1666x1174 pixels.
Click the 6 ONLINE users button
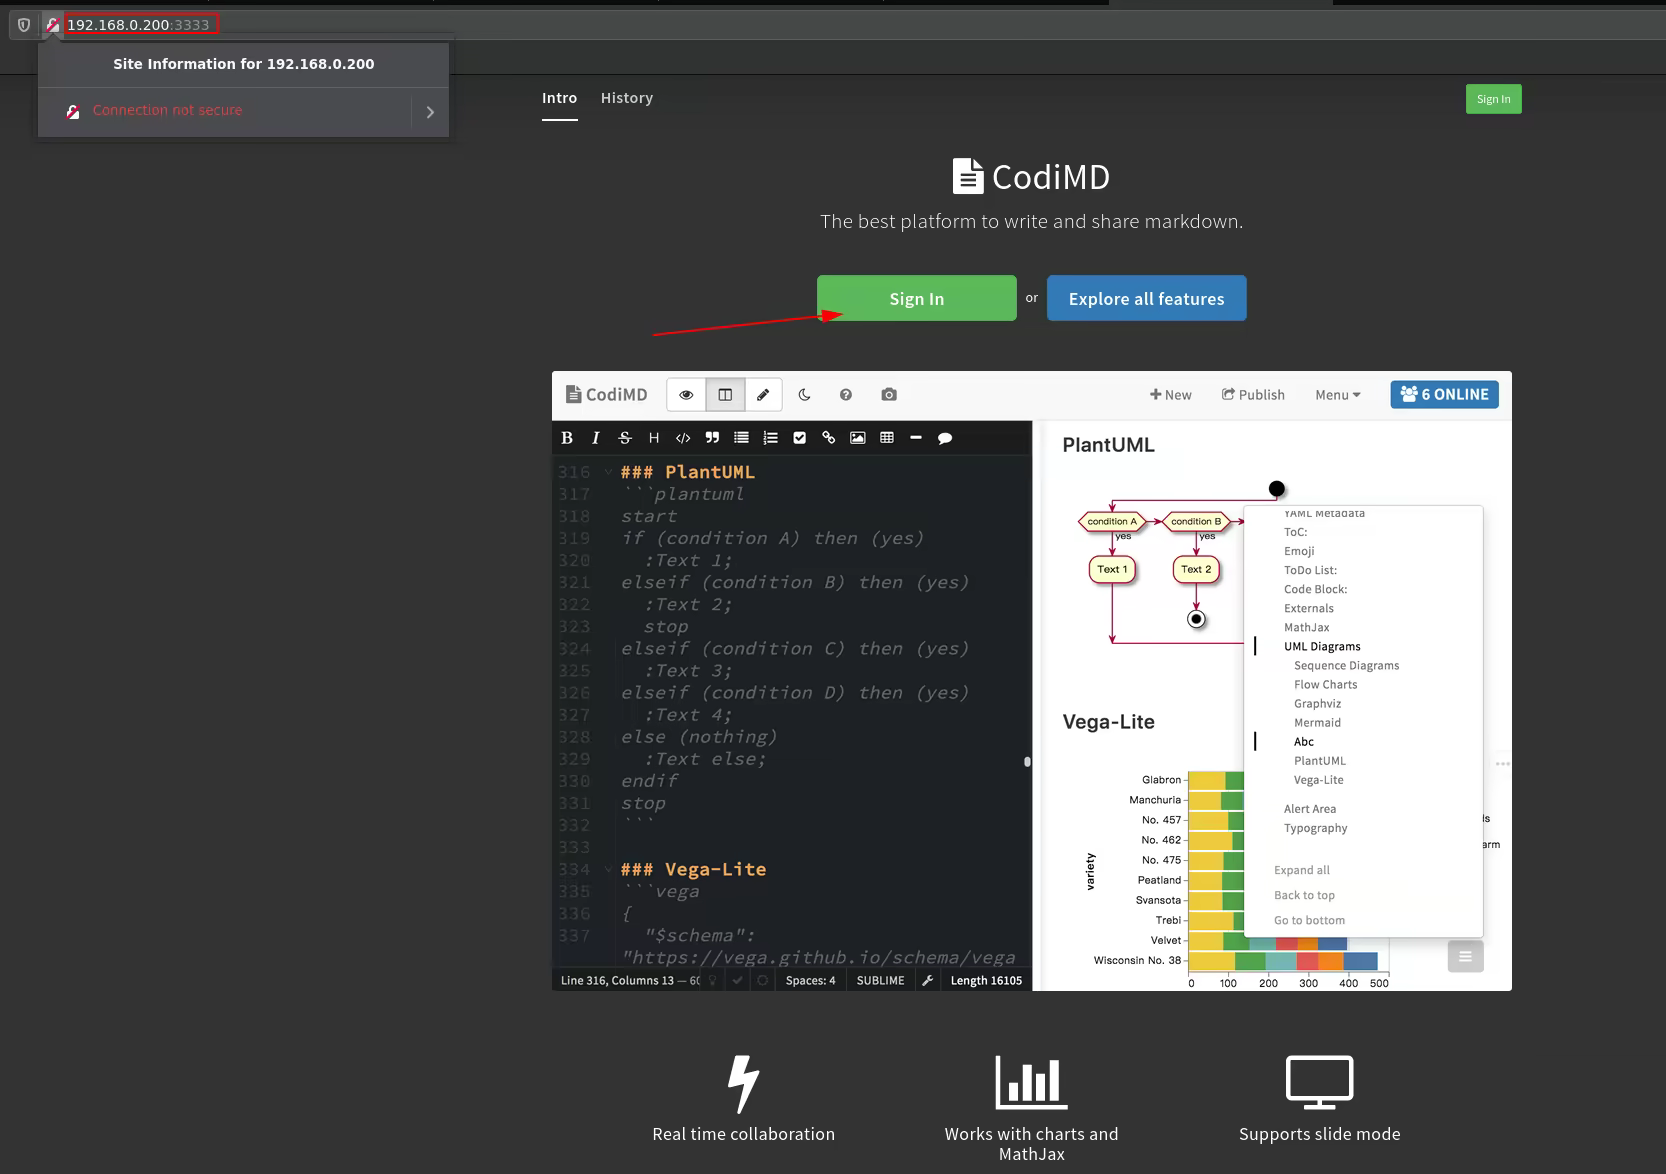click(x=1444, y=394)
